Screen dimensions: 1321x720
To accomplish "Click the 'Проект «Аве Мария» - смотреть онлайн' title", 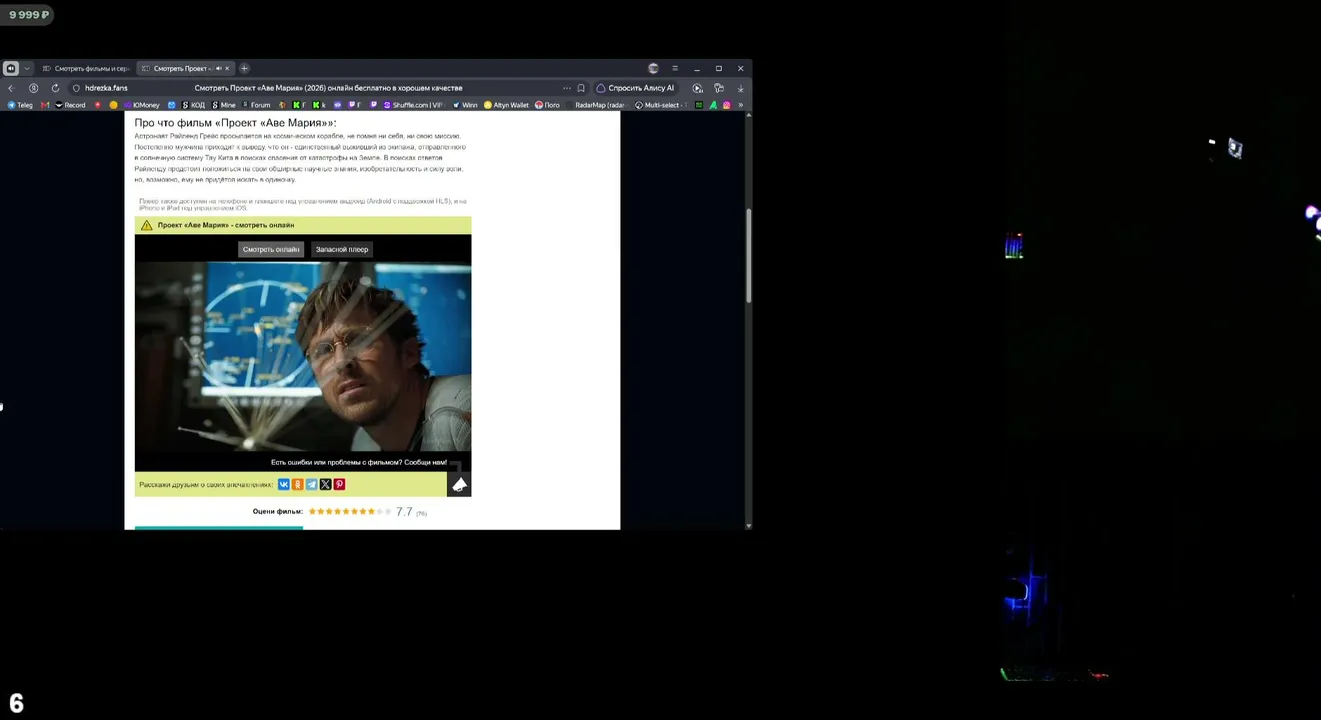I will [x=226, y=225].
